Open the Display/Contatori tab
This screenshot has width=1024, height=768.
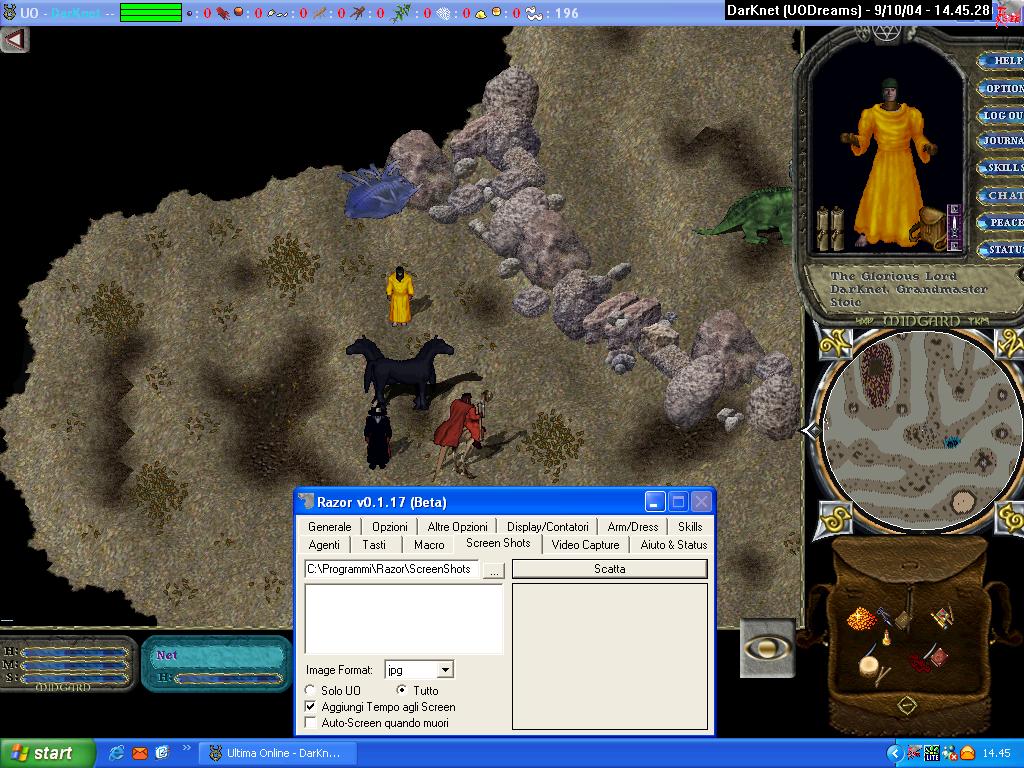tap(547, 526)
